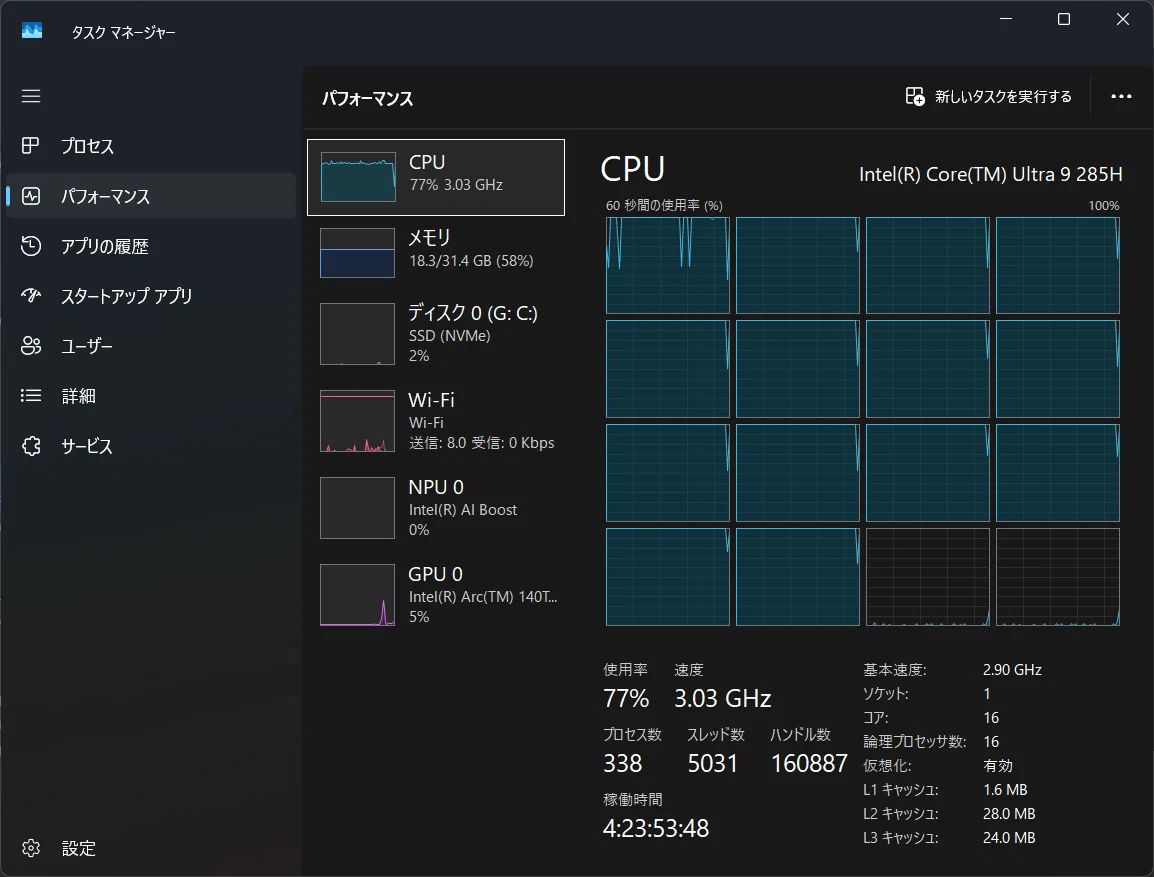Open 設定 at sidebar bottom
The width and height of the screenshot is (1154, 877).
[x=151, y=848]
